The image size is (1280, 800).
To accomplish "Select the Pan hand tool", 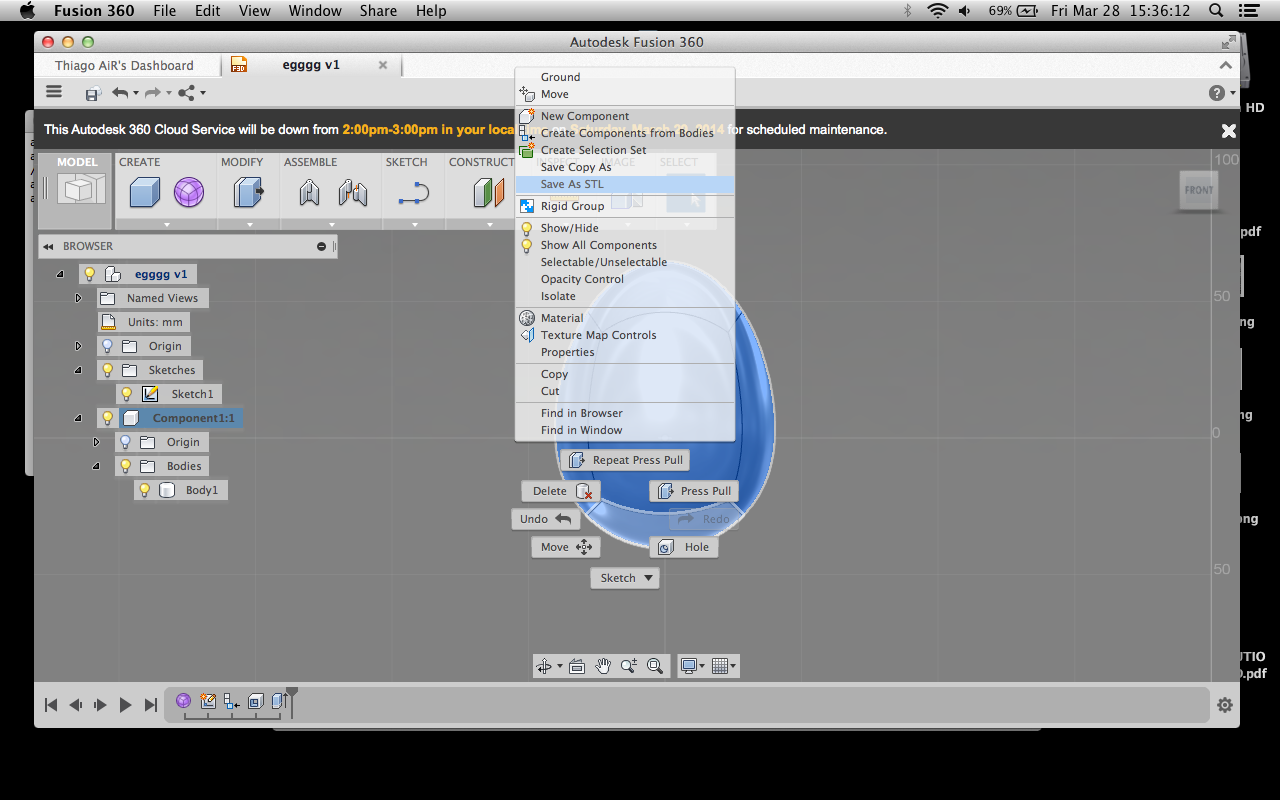I will pyautogui.click(x=603, y=666).
